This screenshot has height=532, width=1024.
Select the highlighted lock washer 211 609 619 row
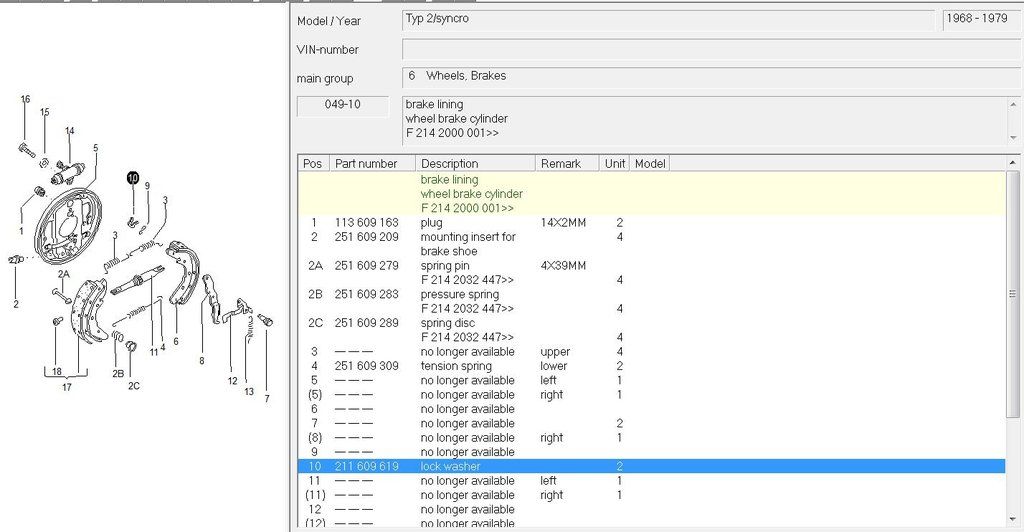click(651, 466)
